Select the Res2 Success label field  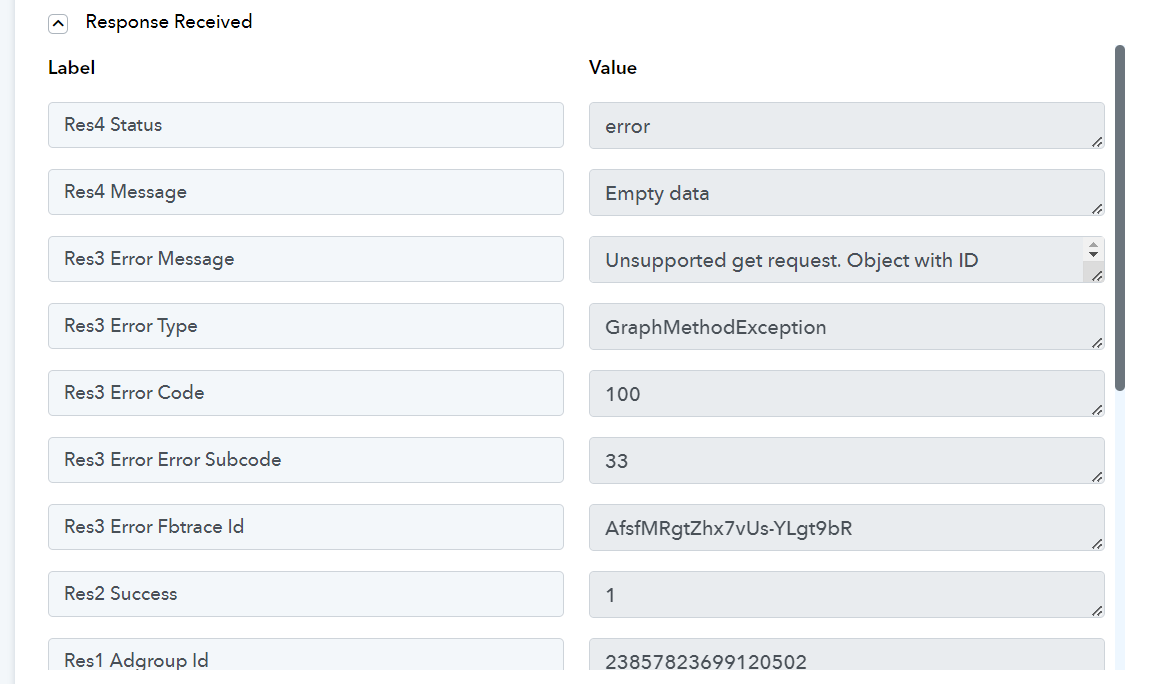click(305, 594)
